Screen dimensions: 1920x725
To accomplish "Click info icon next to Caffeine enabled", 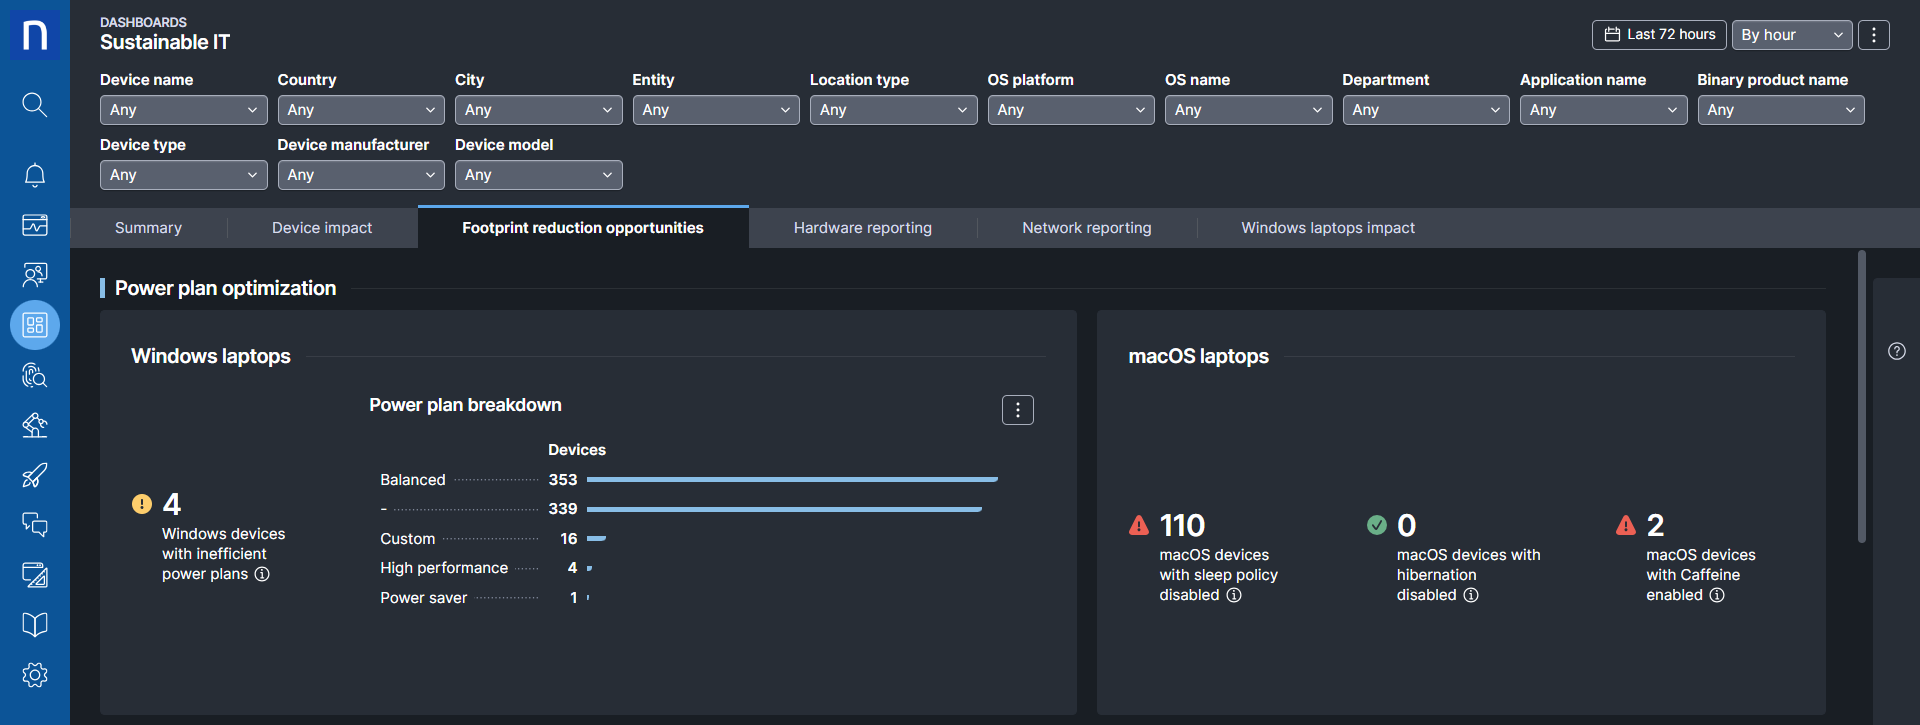I will click(x=1717, y=595).
